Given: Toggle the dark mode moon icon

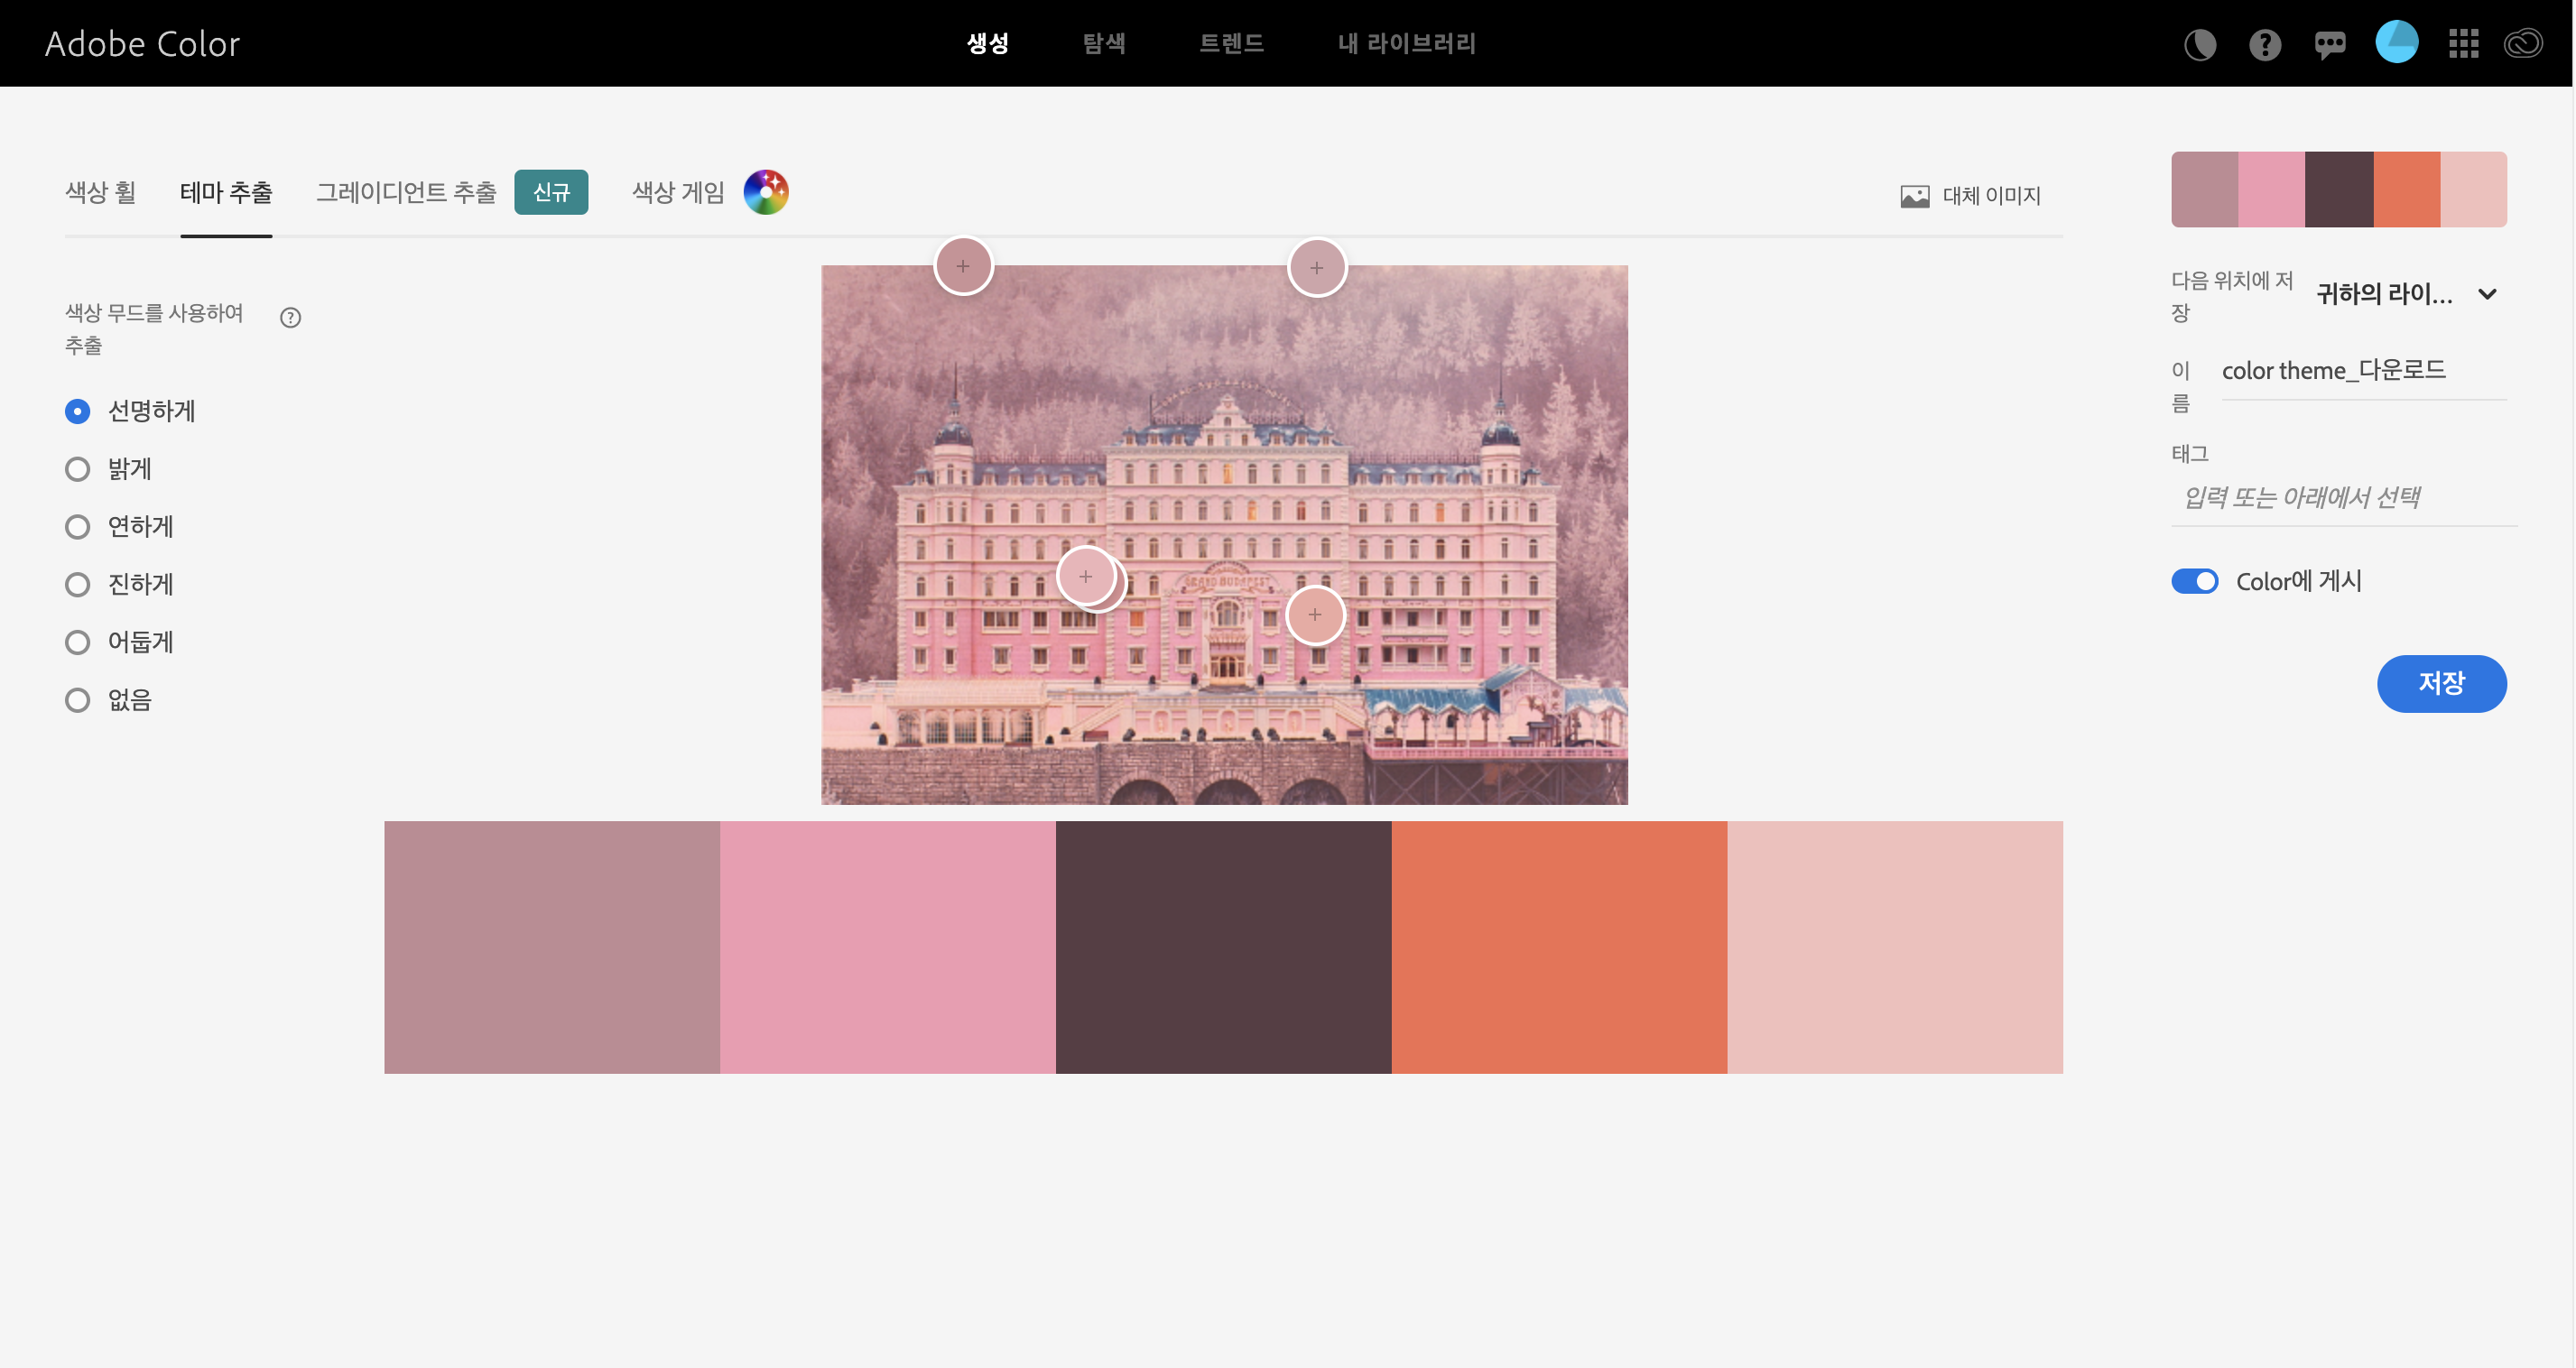Looking at the screenshot, I should 2199,44.
